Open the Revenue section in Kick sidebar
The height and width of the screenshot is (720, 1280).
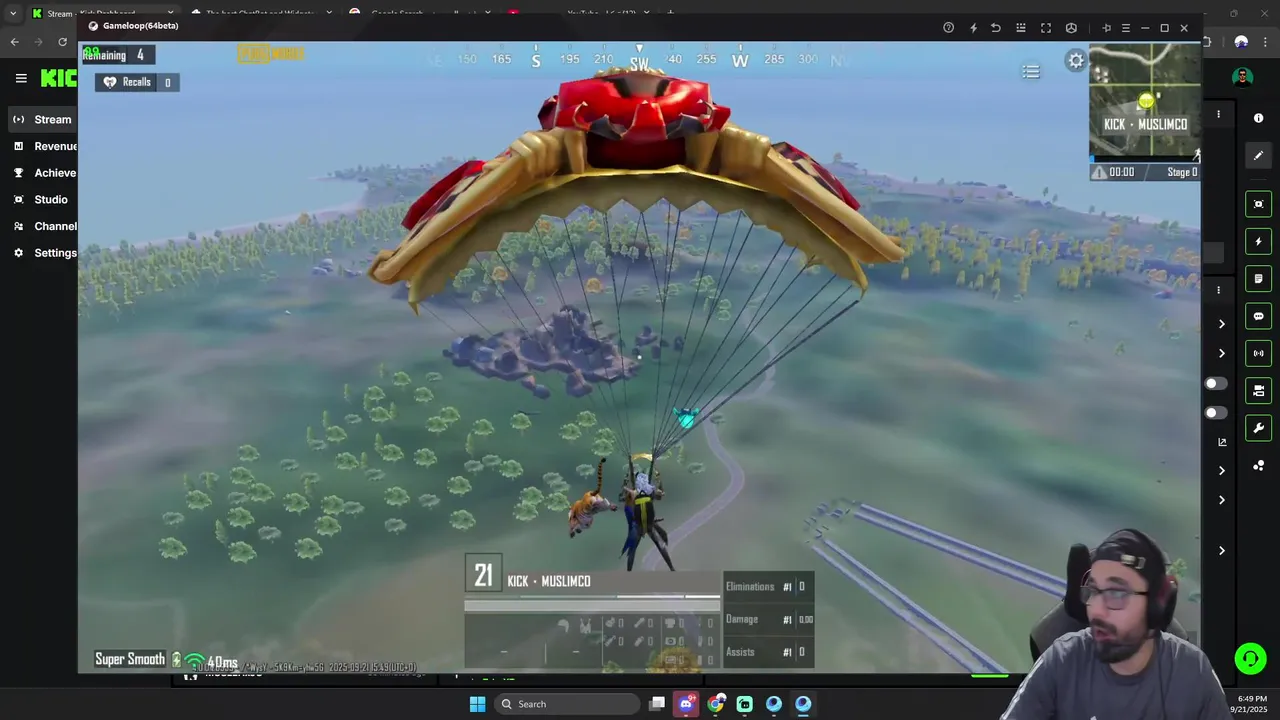point(42,146)
